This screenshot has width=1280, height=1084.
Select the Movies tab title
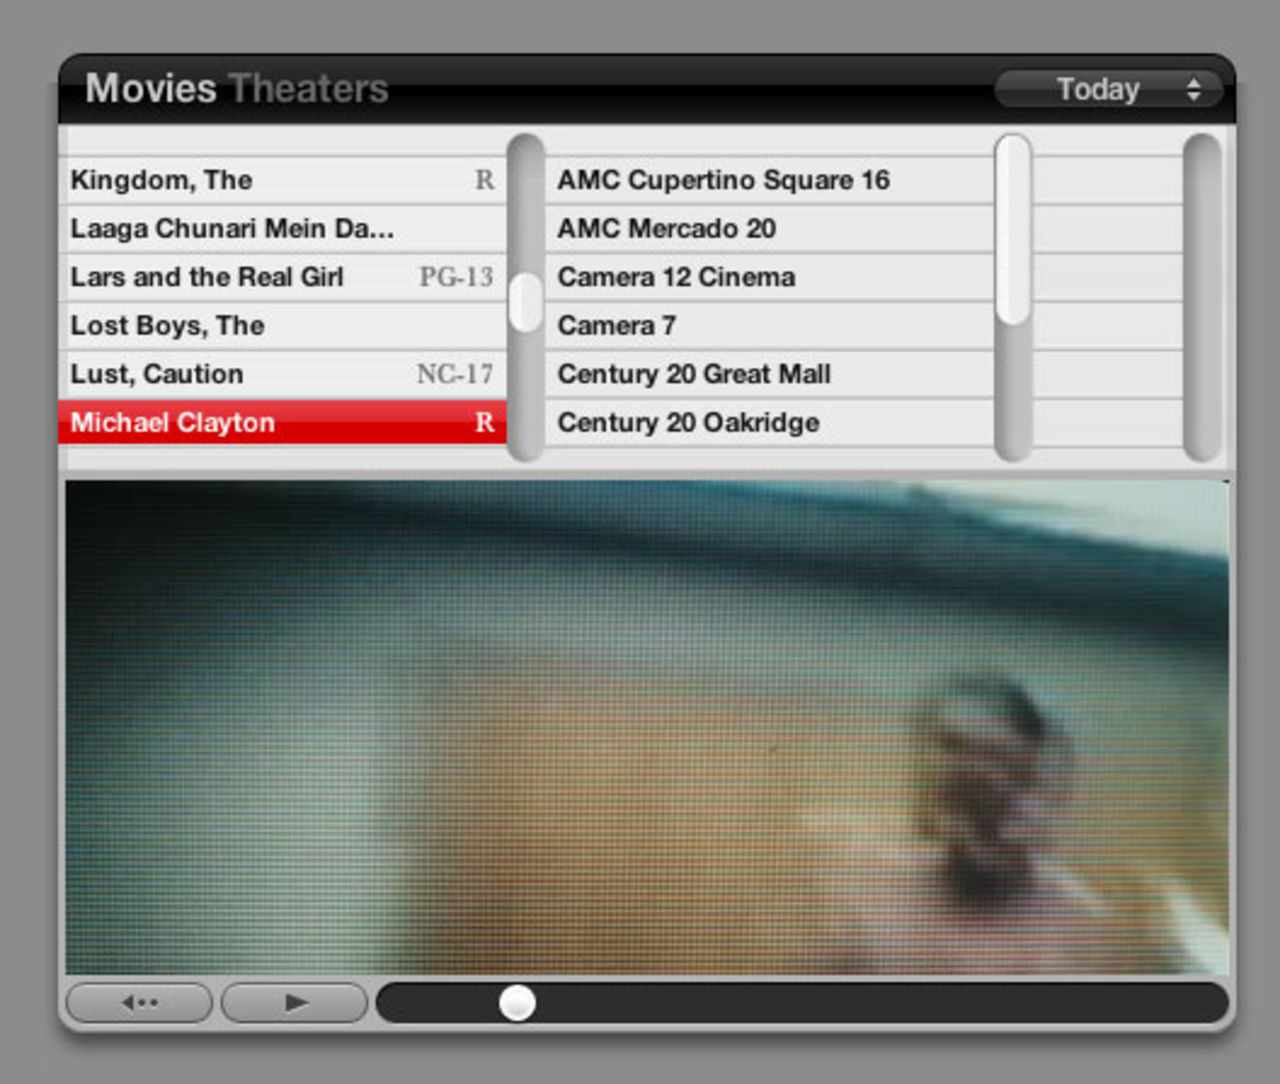151,89
